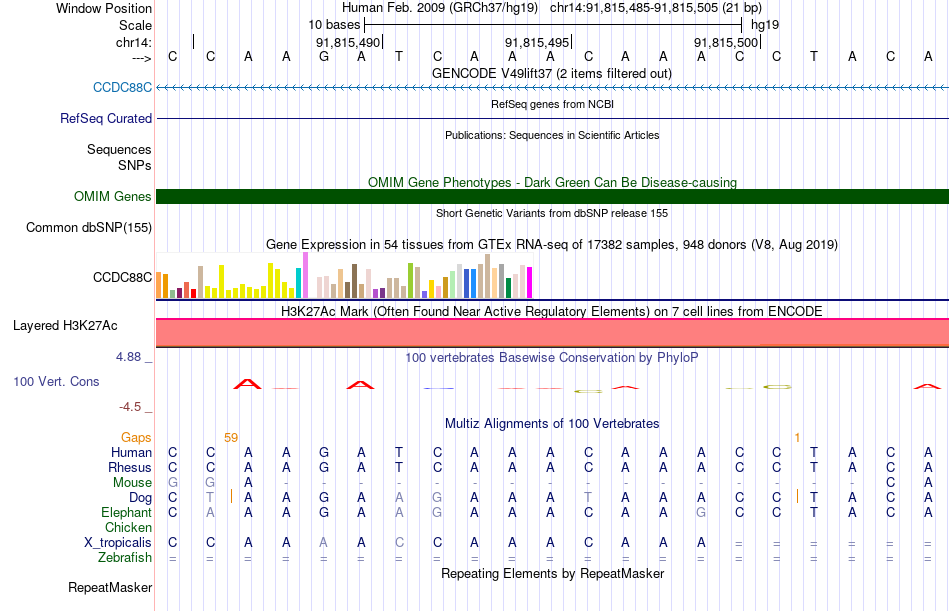Click the 100 Vert. Cons track label

click(56, 381)
